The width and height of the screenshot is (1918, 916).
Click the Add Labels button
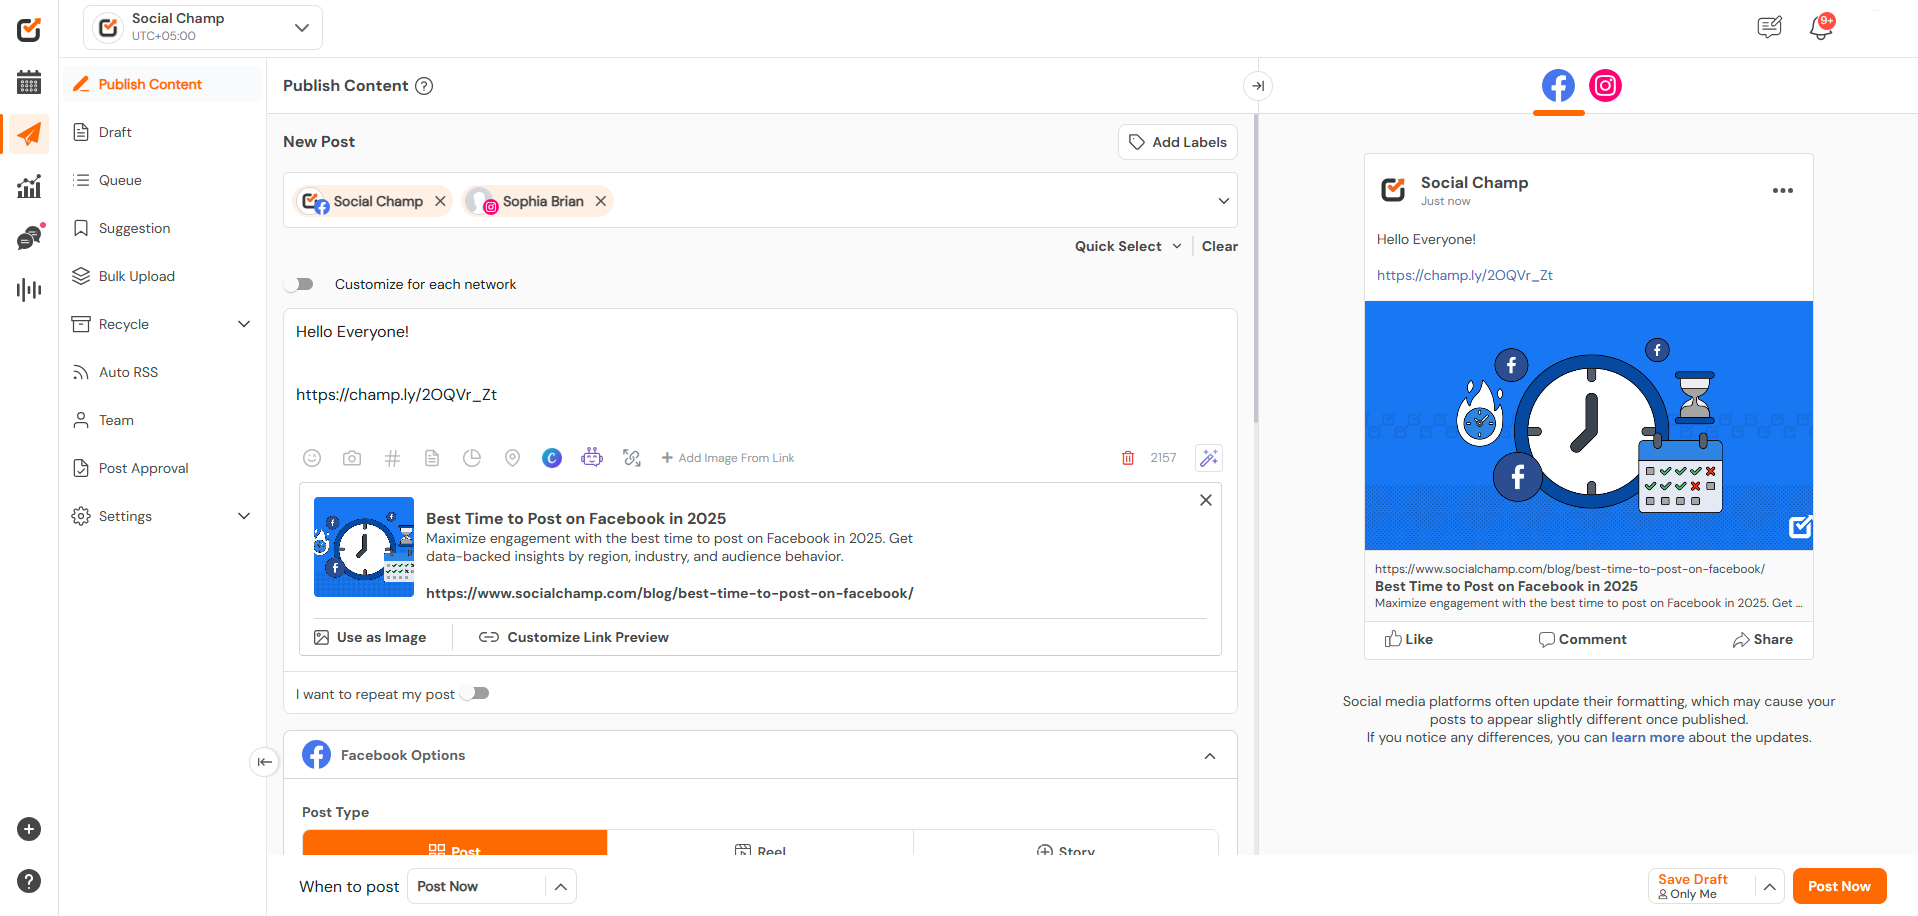[x=1177, y=142]
